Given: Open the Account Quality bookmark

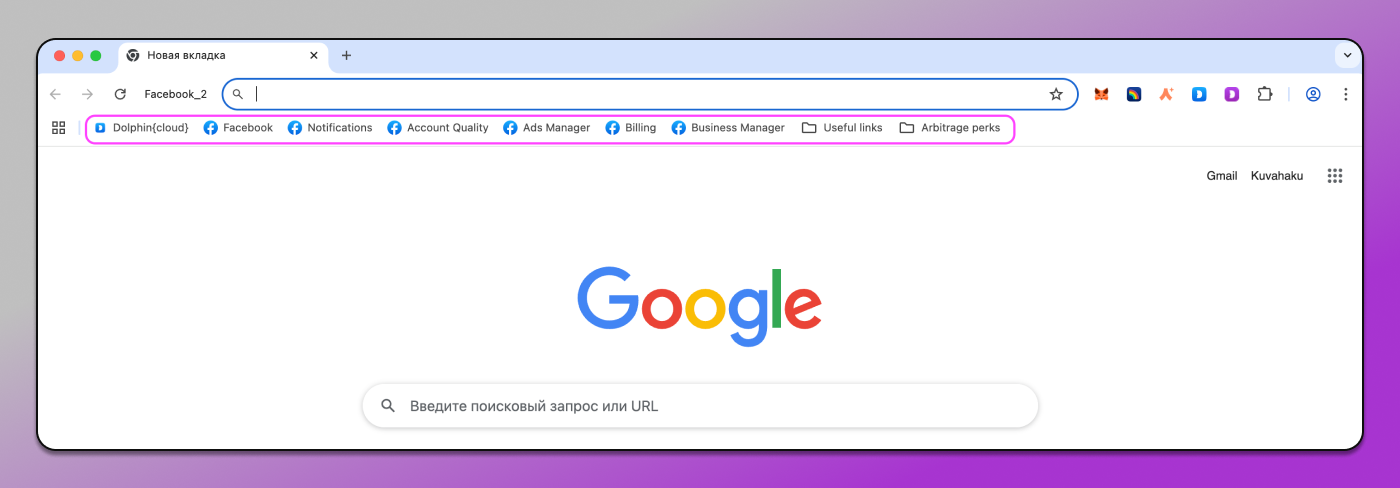Looking at the screenshot, I should click(x=438, y=128).
